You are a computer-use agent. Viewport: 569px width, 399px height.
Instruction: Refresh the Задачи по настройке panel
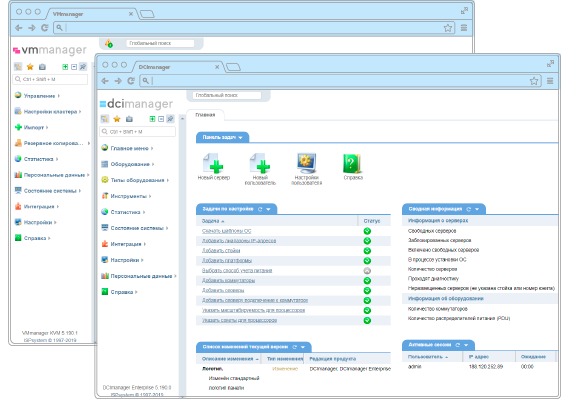(260, 209)
